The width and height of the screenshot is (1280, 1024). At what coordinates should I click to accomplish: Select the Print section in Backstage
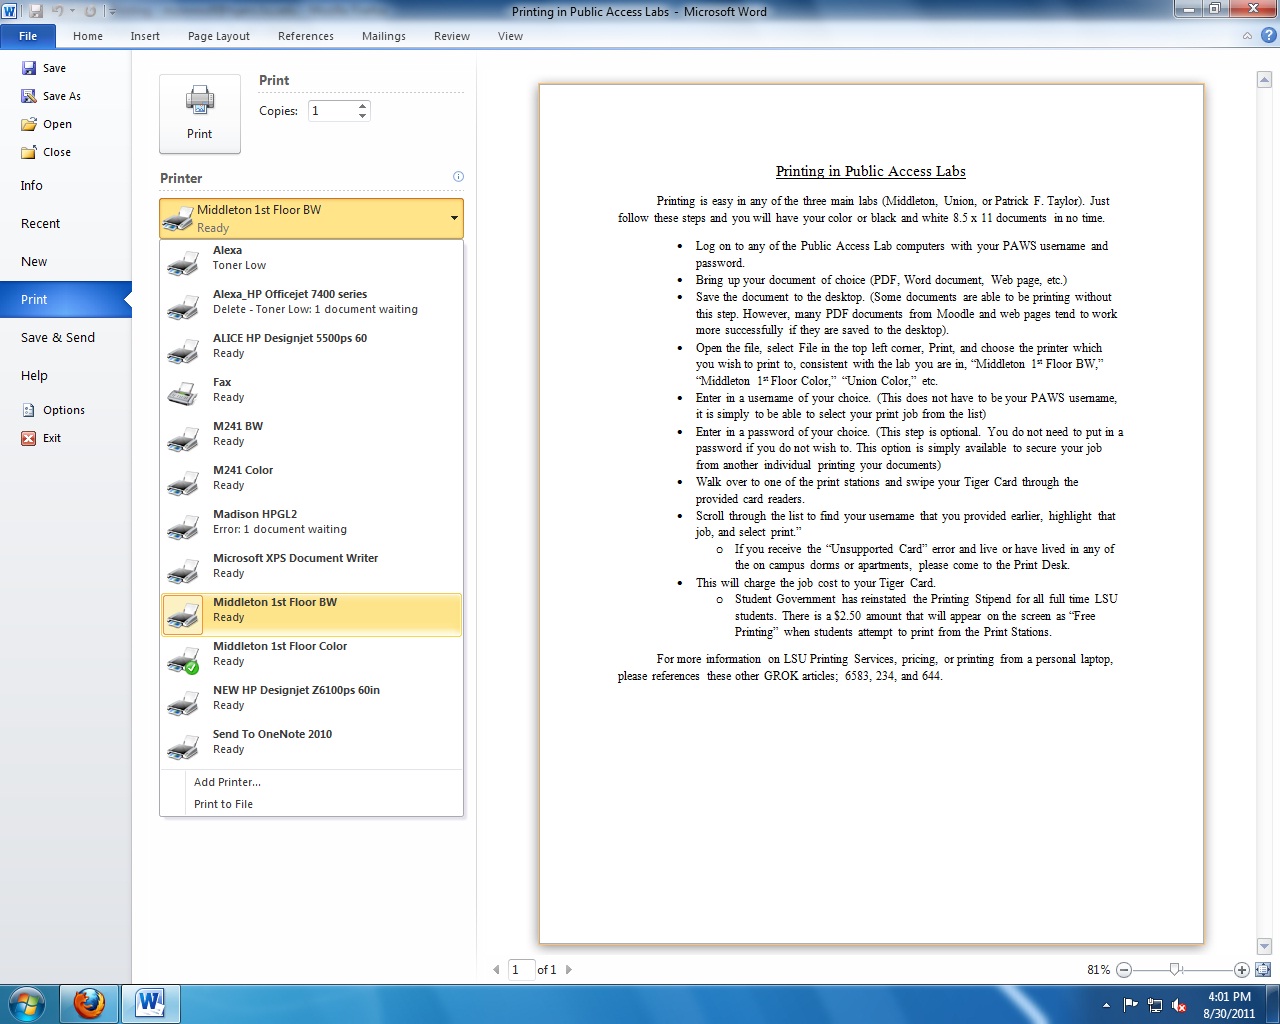[x=66, y=300]
